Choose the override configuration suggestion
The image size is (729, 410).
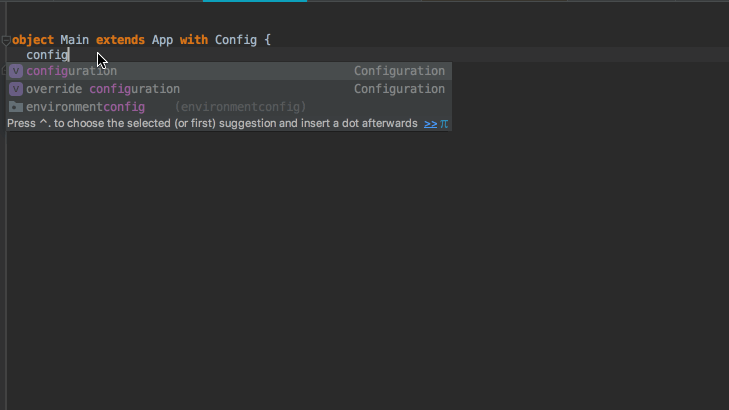click(228, 89)
